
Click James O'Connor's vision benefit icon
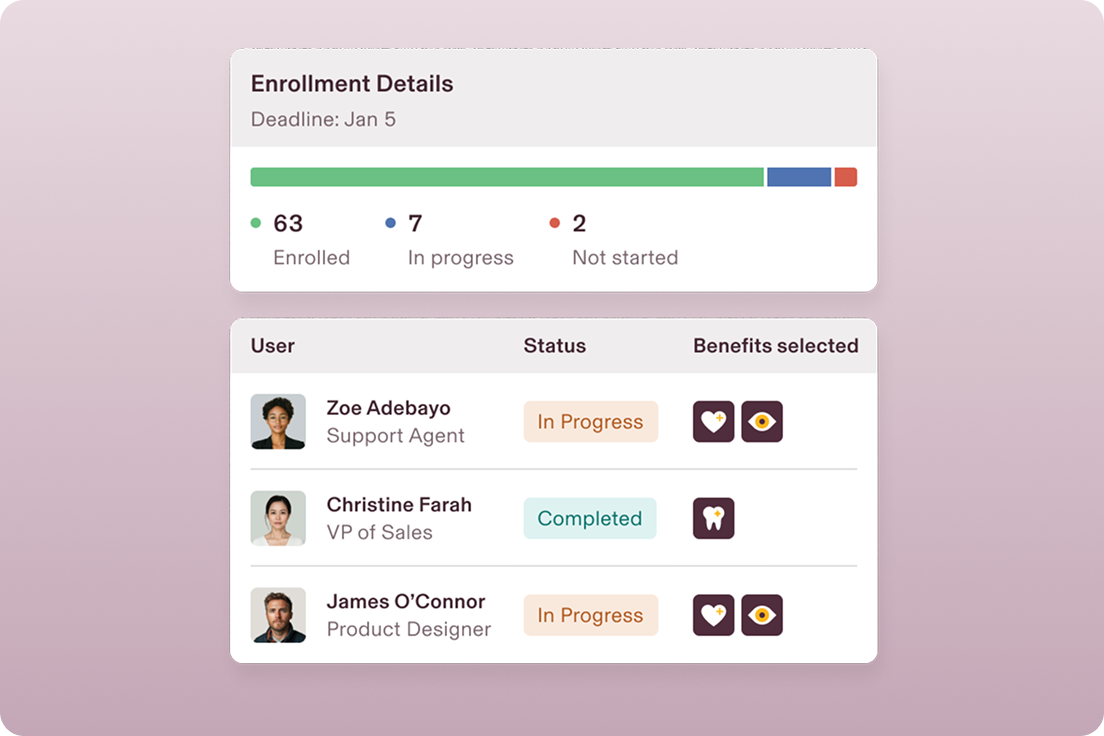coord(760,614)
